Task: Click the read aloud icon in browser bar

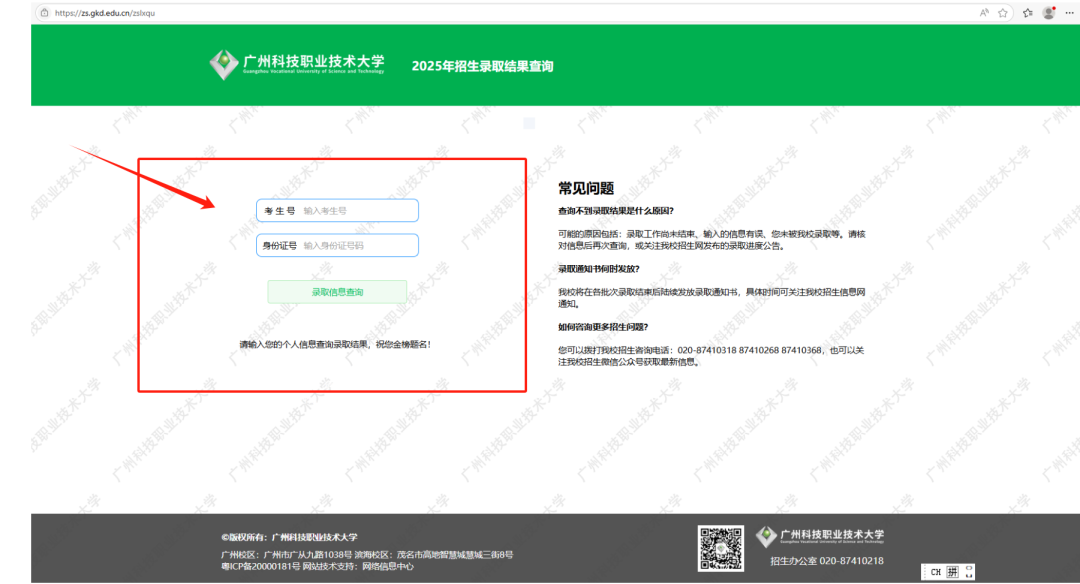Action: [984, 12]
